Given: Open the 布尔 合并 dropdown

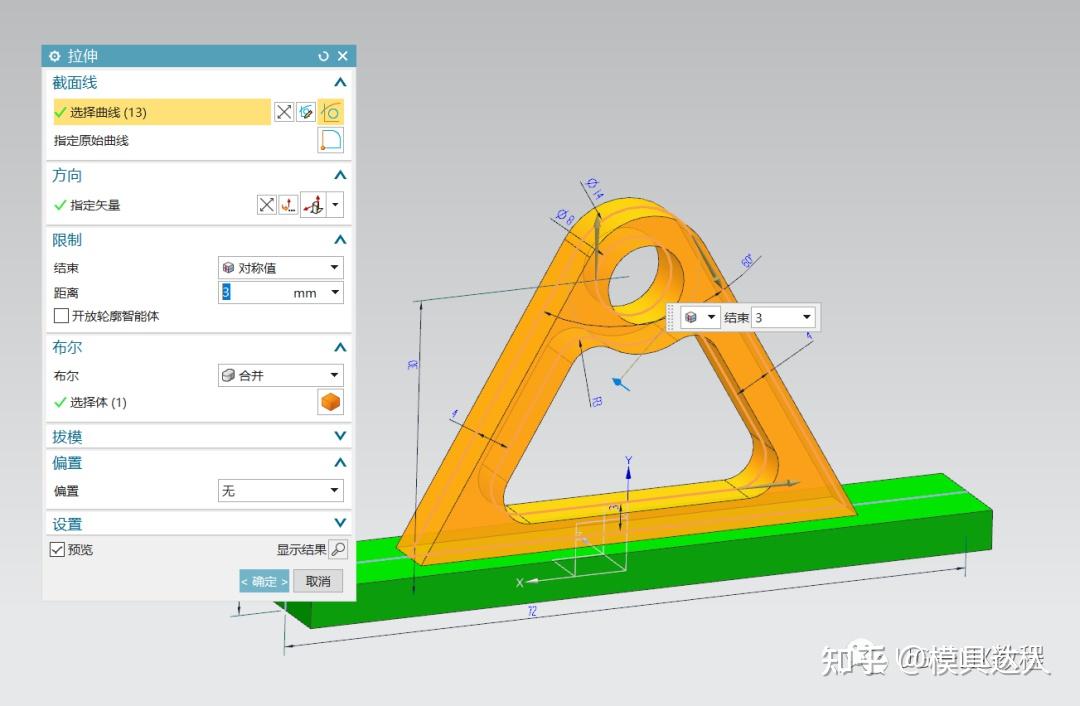Looking at the screenshot, I should tap(280, 375).
